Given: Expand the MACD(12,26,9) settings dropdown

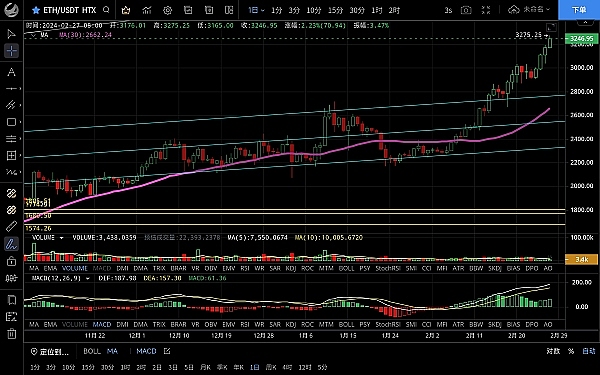Looking at the screenshot, I should point(87,278).
